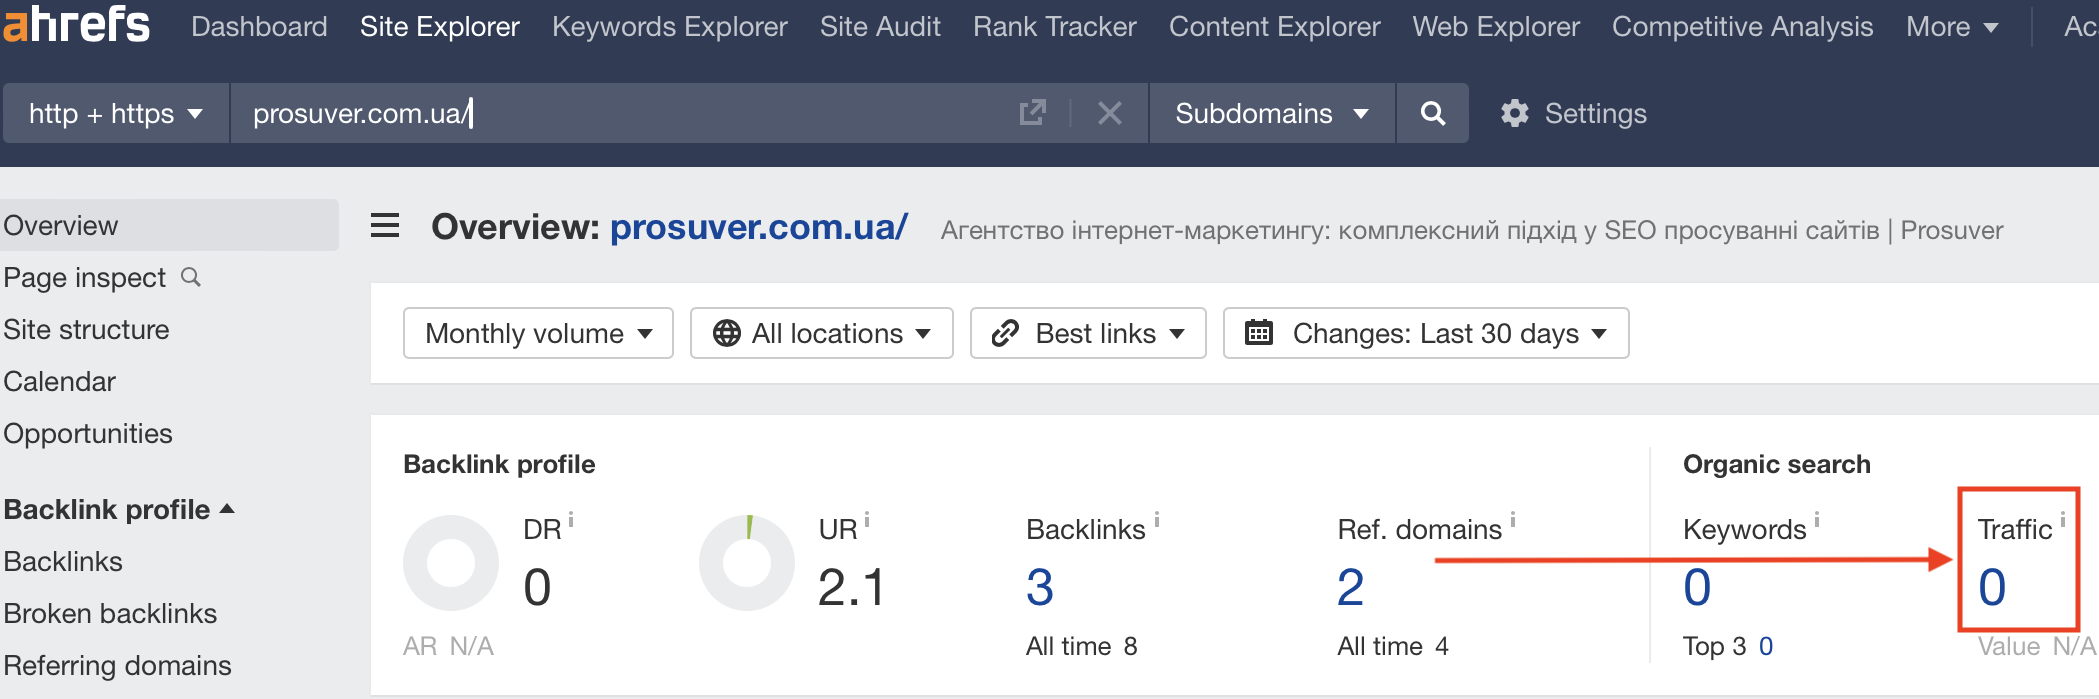This screenshot has height=699, width=2099.
Task: Click Page inspect magnifier icon
Action: point(191,277)
